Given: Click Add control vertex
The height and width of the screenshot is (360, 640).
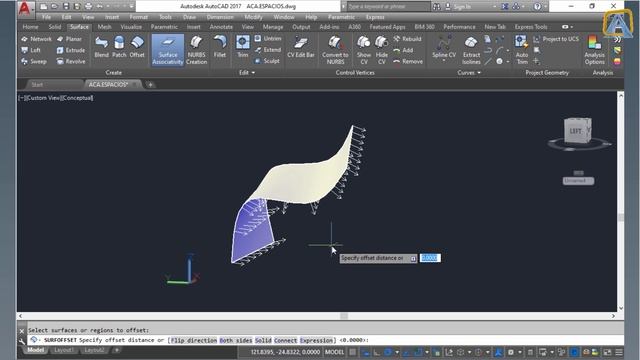Looking at the screenshot, I should (403, 50).
